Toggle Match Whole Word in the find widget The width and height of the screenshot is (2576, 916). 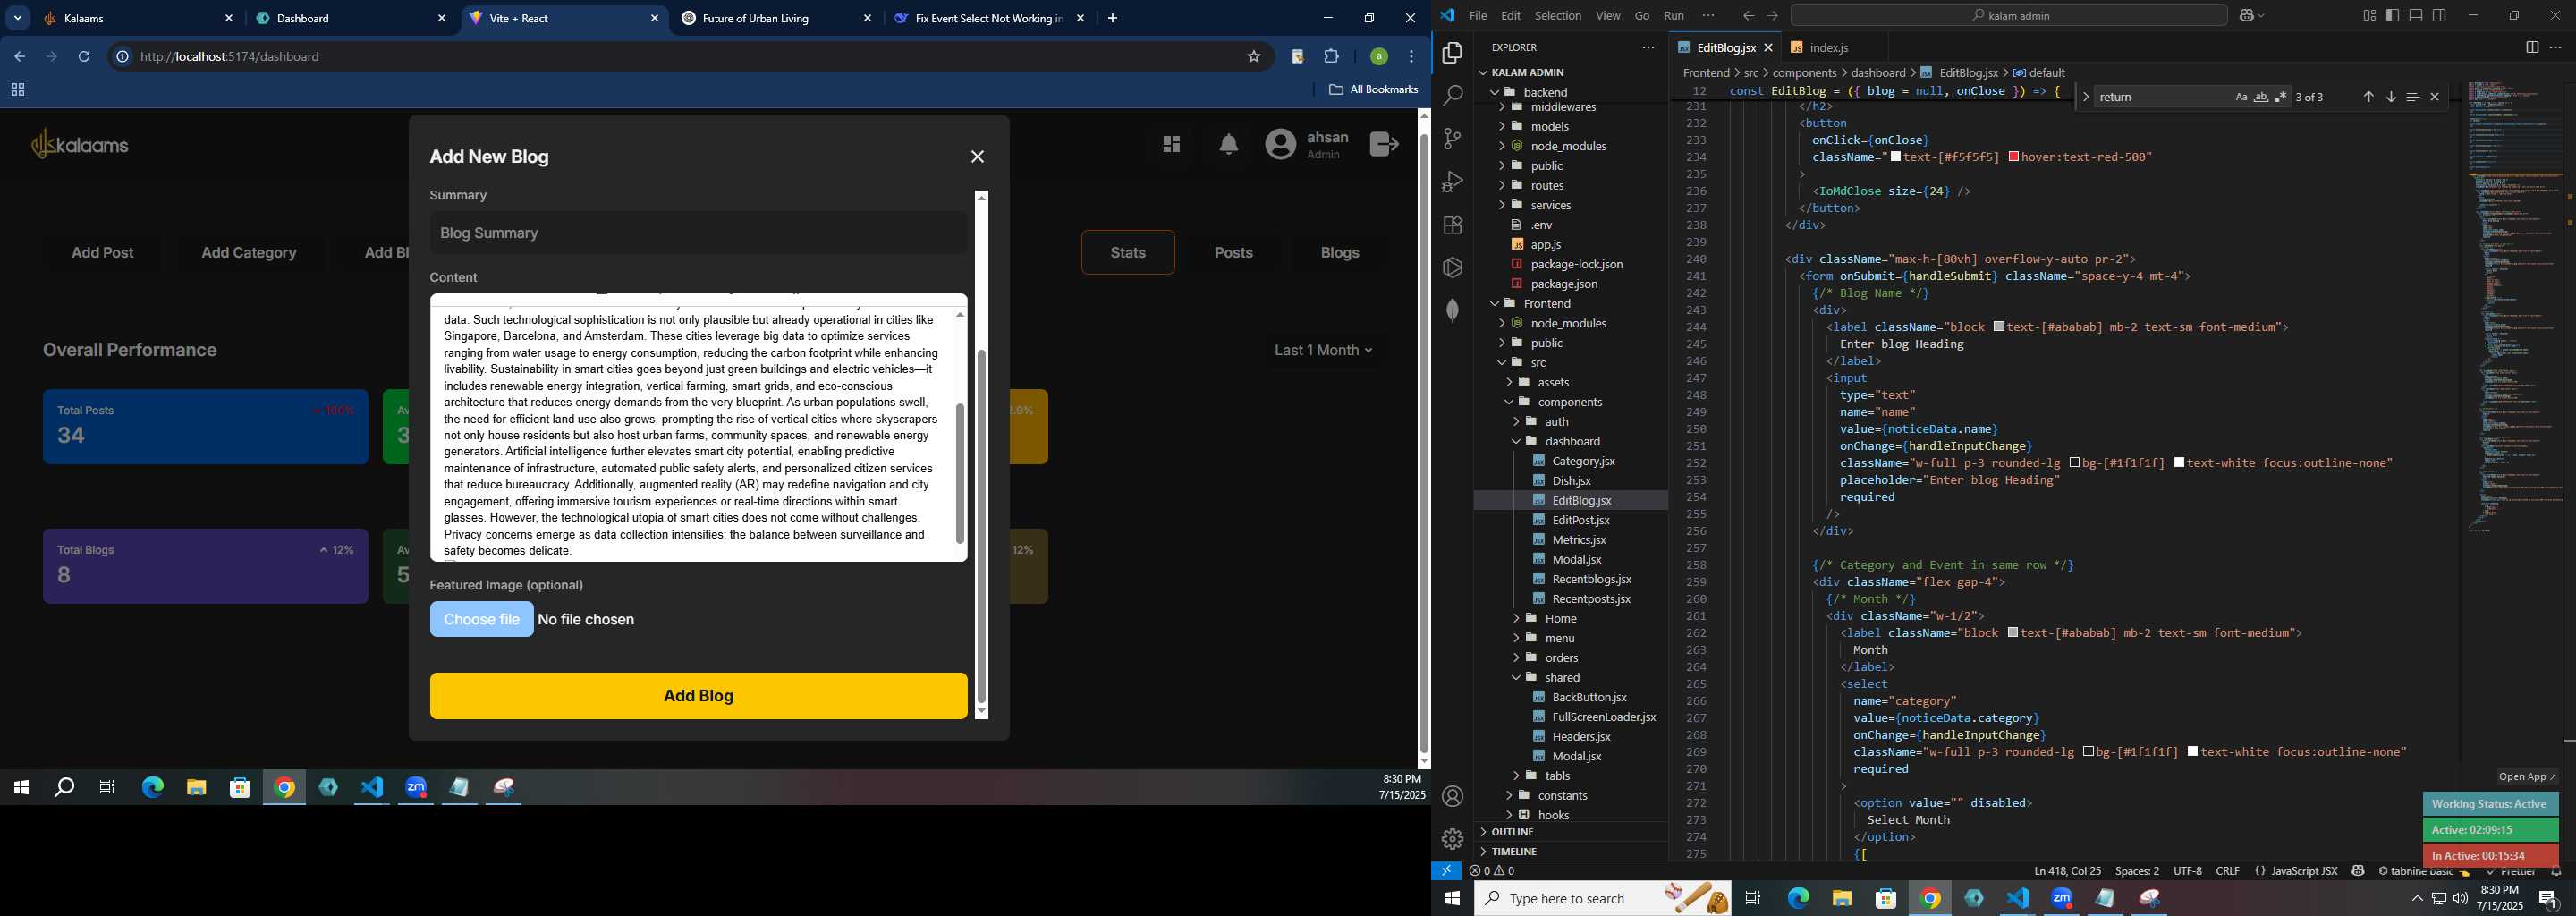2261,97
